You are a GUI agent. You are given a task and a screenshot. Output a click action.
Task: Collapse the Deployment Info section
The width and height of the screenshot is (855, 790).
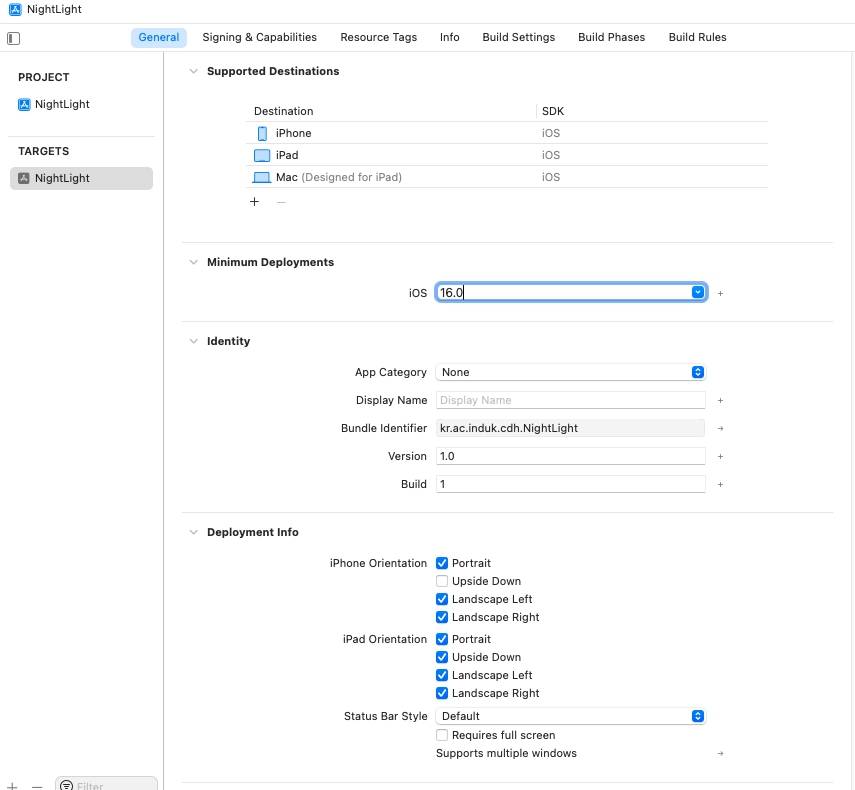pos(194,532)
